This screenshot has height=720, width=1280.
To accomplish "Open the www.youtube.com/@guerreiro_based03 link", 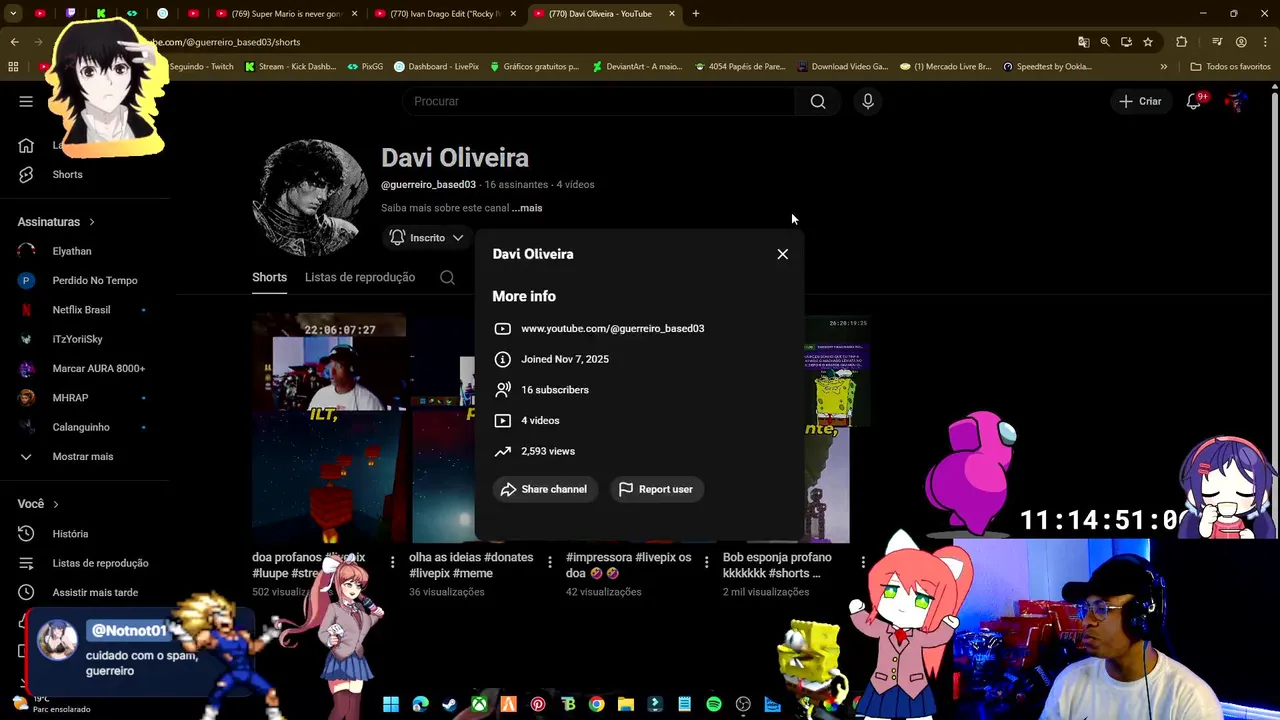I will tap(612, 328).
